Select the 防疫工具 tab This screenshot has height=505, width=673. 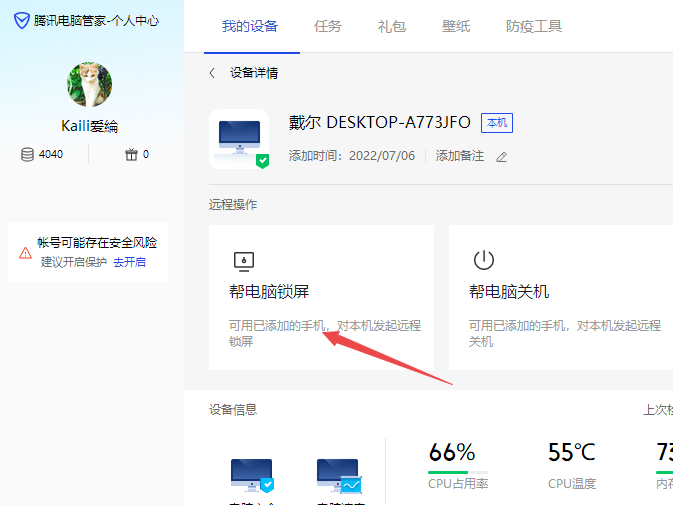pyautogui.click(x=534, y=27)
